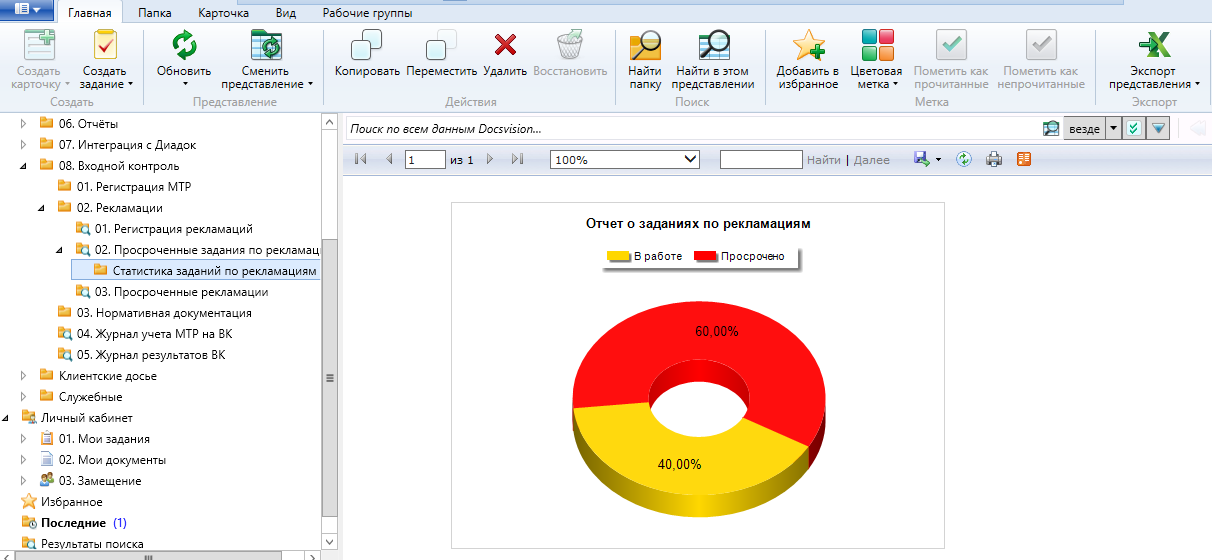Click the red Просрочено legend swatch
This screenshot has width=1212, height=560.
(706, 257)
